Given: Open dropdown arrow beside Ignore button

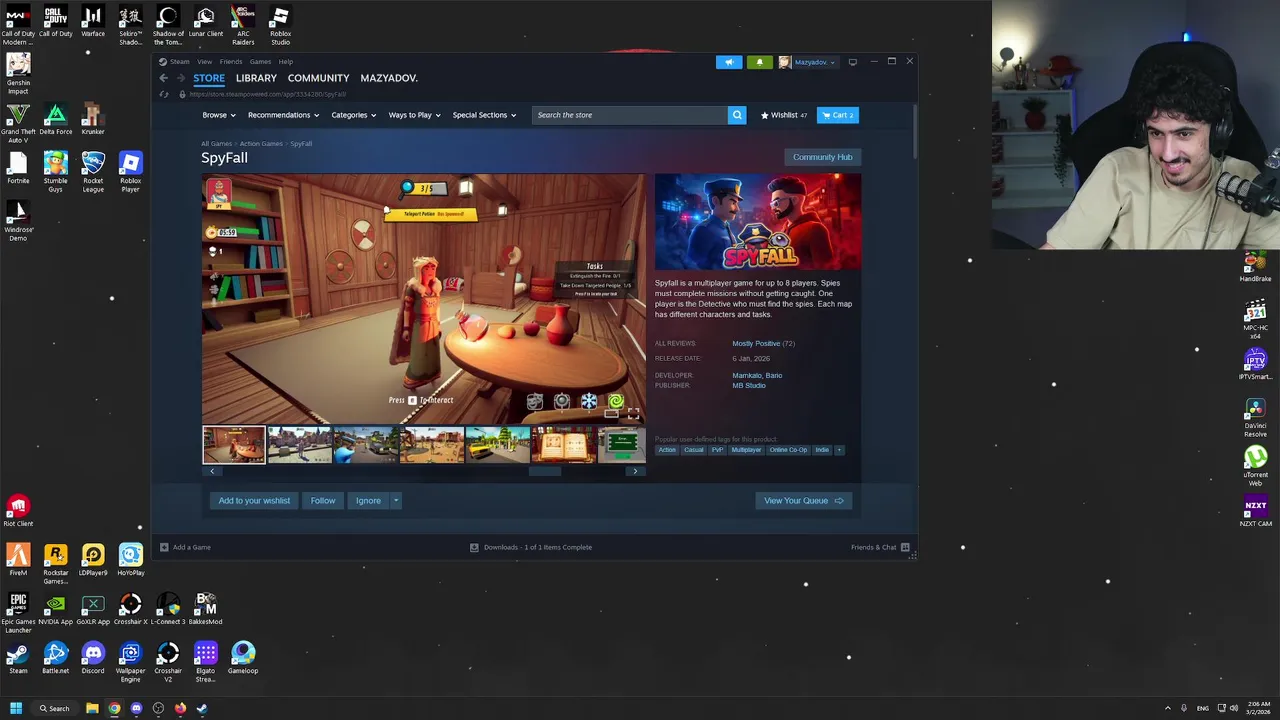Looking at the screenshot, I should tap(395, 501).
